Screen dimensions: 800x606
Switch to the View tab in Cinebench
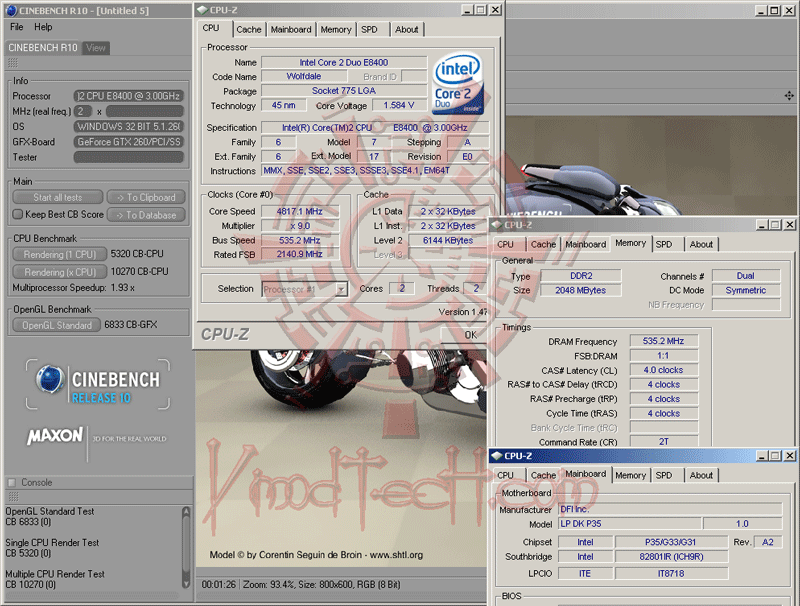95,48
